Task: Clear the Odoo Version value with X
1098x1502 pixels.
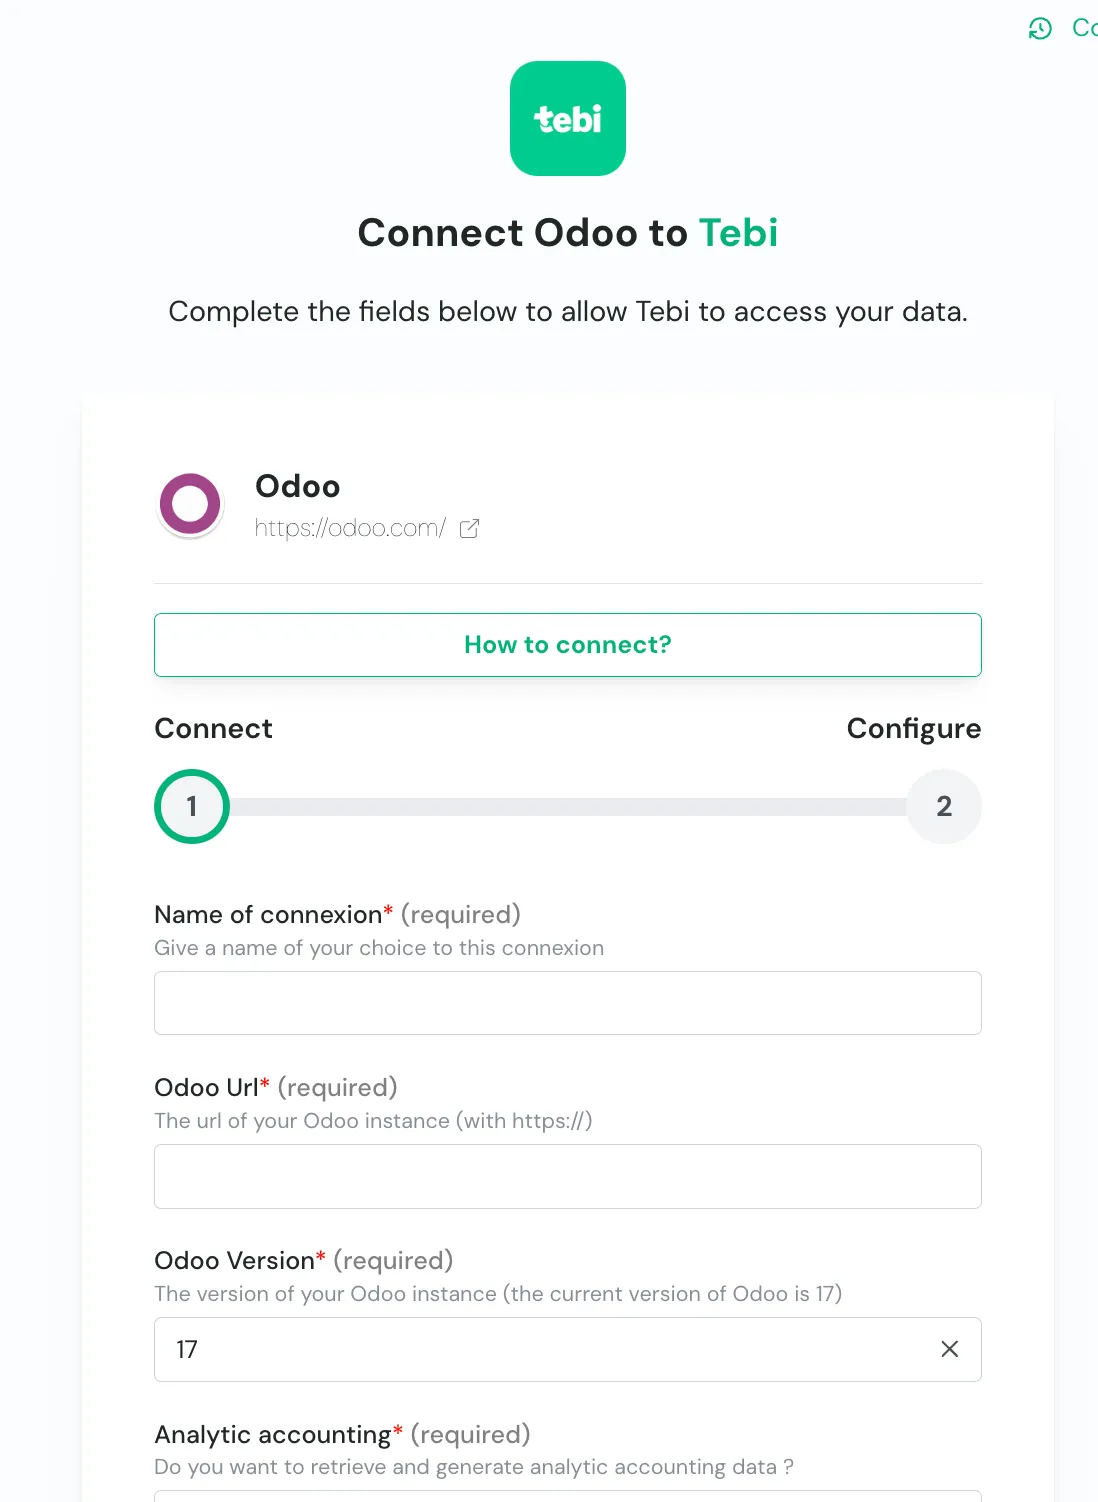Action: [x=949, y=1349]
